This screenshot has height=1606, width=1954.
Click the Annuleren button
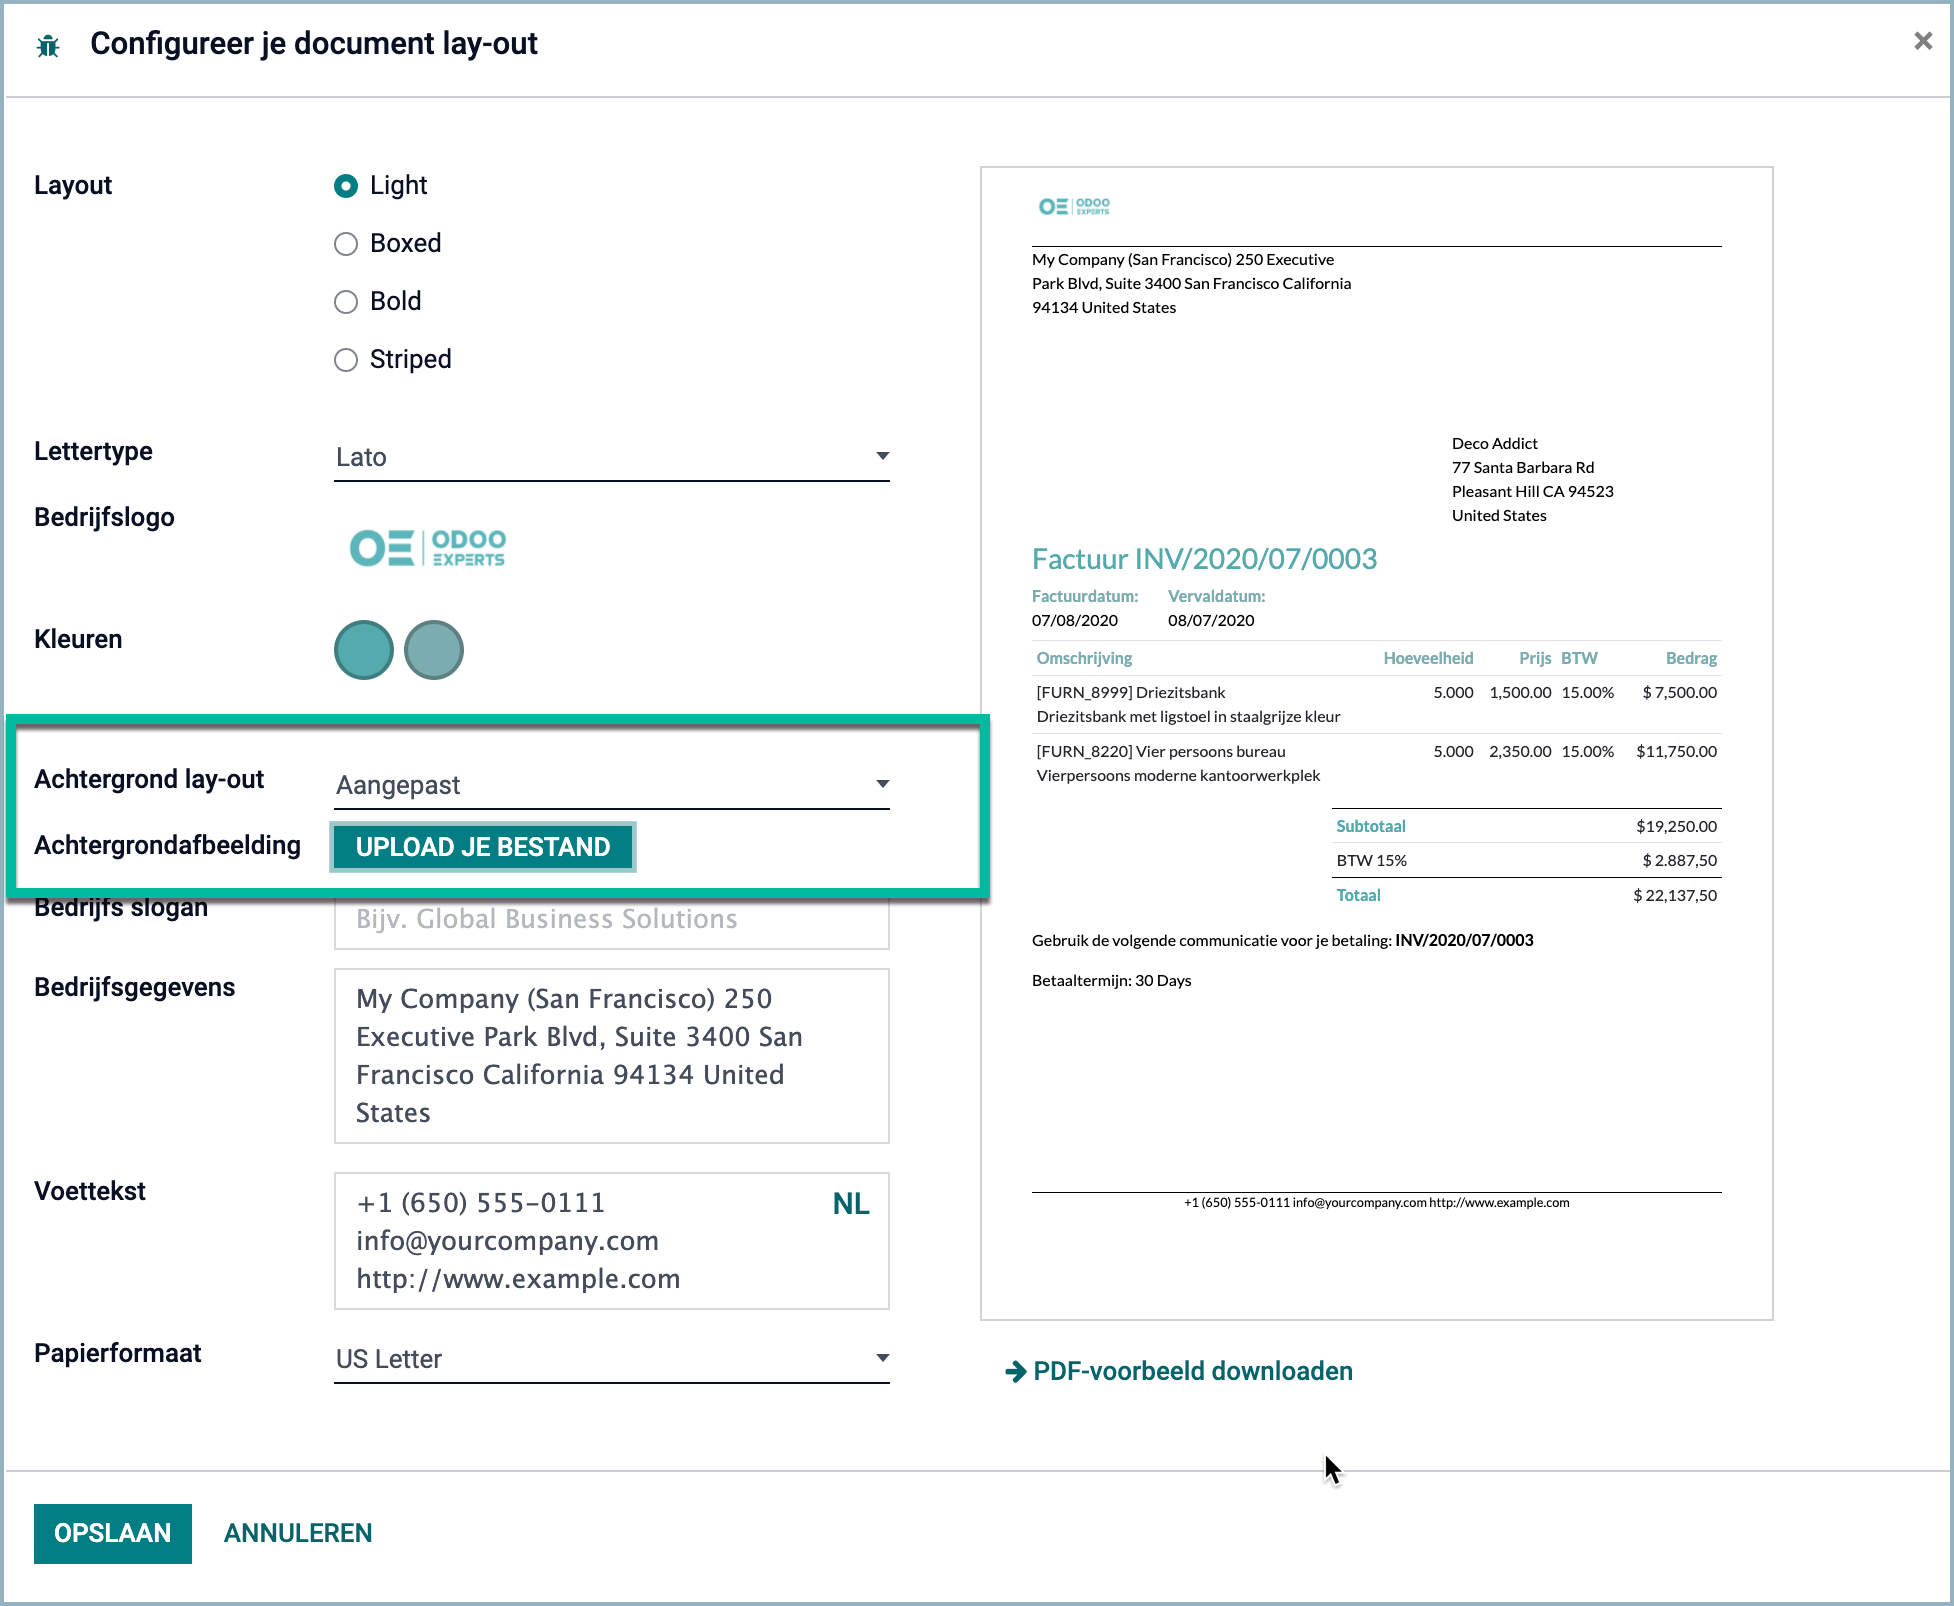point(298,1534)
